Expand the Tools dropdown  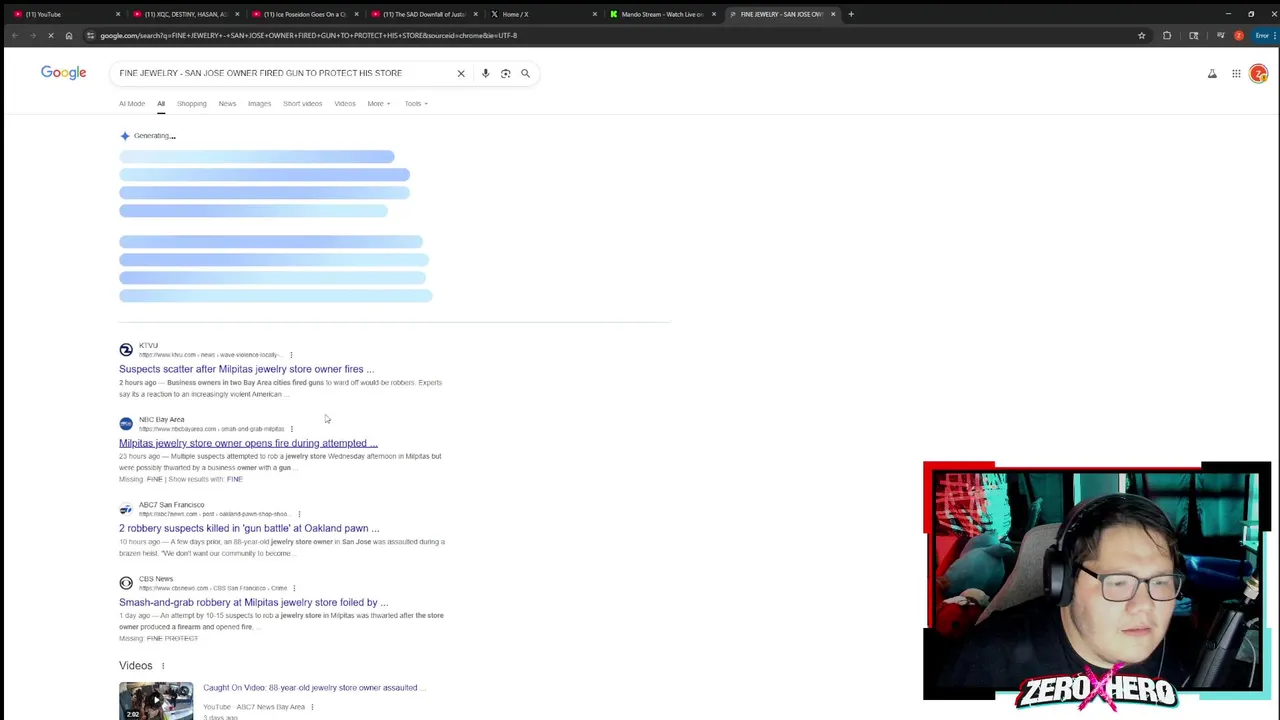(416, 103)
